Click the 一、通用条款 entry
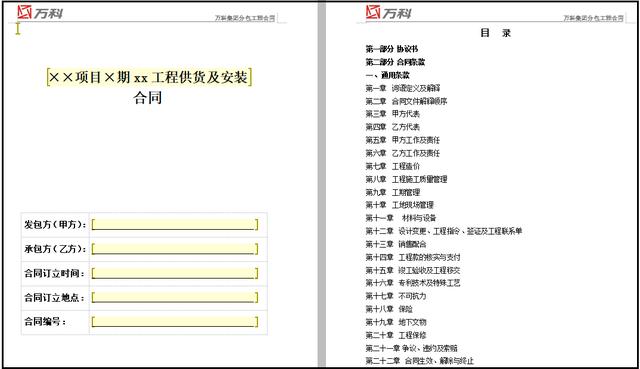The image size is (640, 369). point(387,75)
